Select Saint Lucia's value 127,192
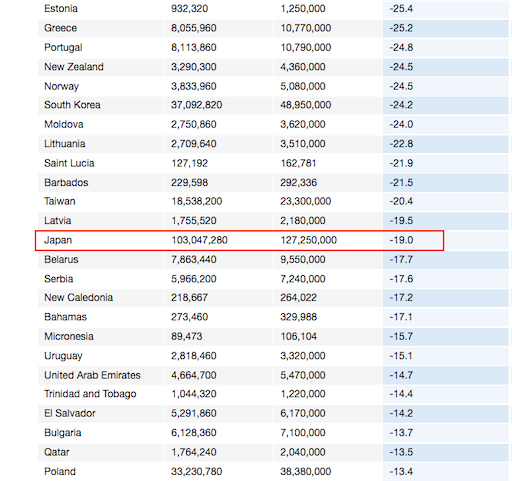The image size is (512, 481). click(189, 163)
